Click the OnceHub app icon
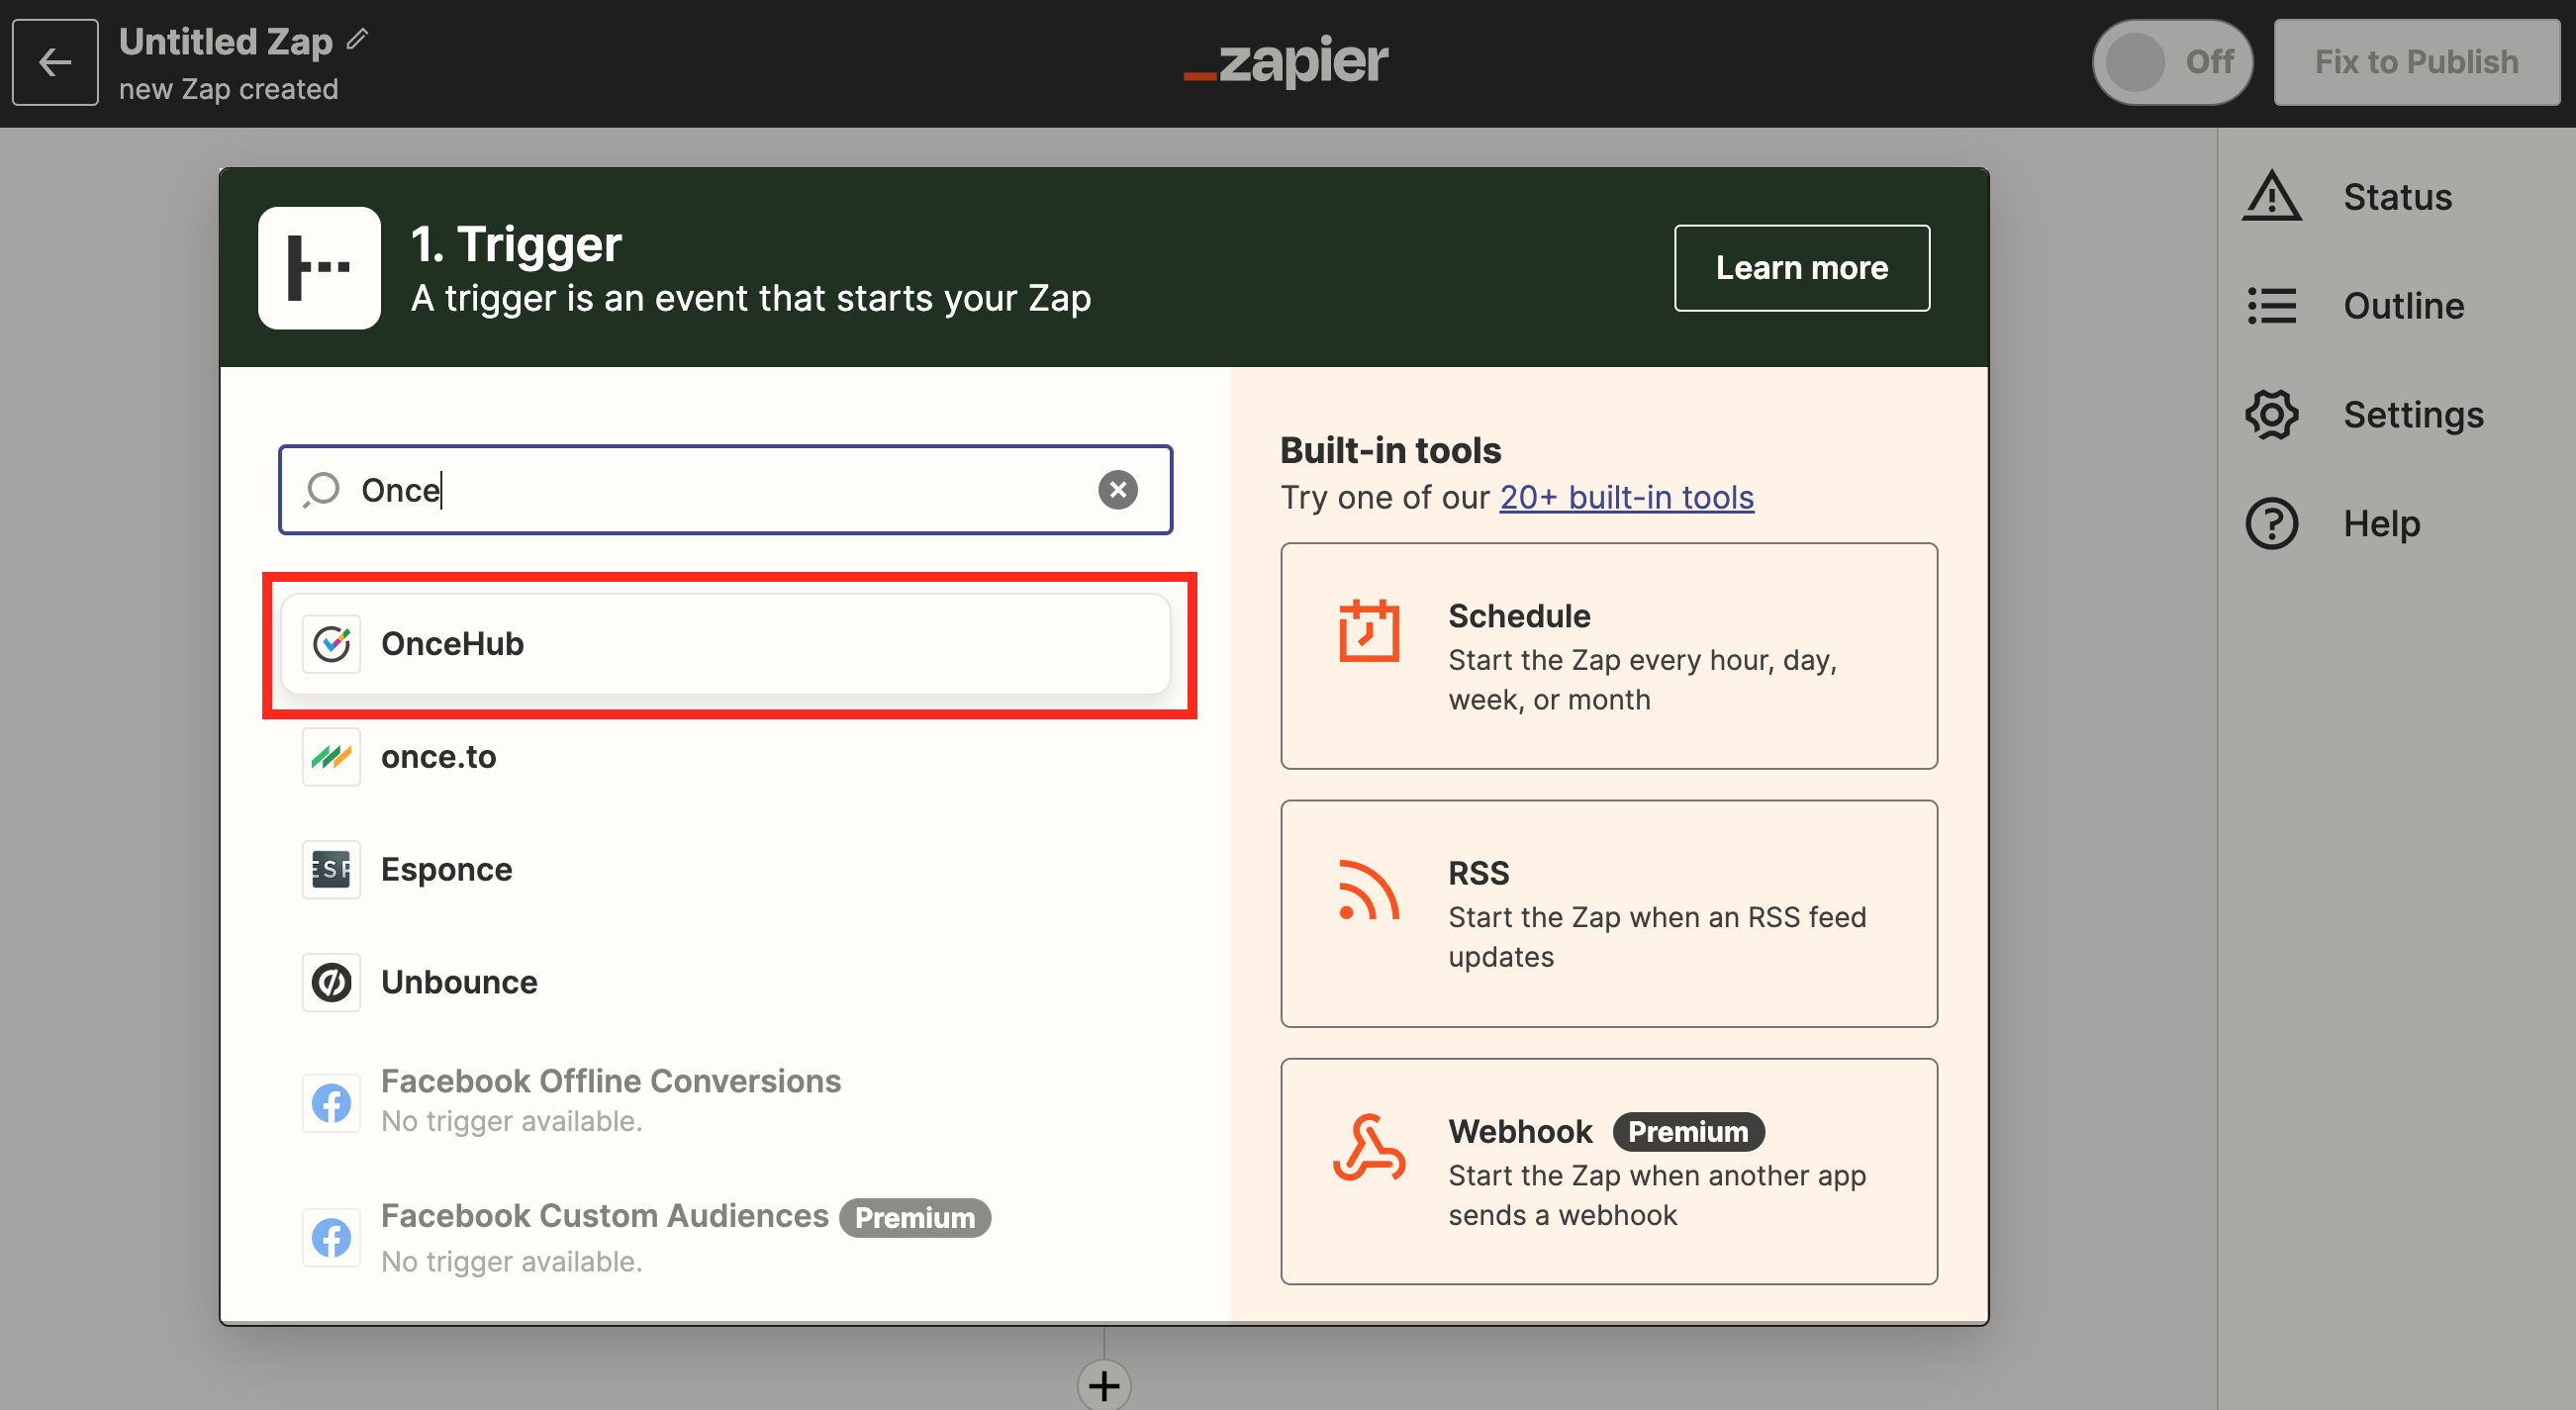This screenshot has height=1410, width=2576. (331, 644)
